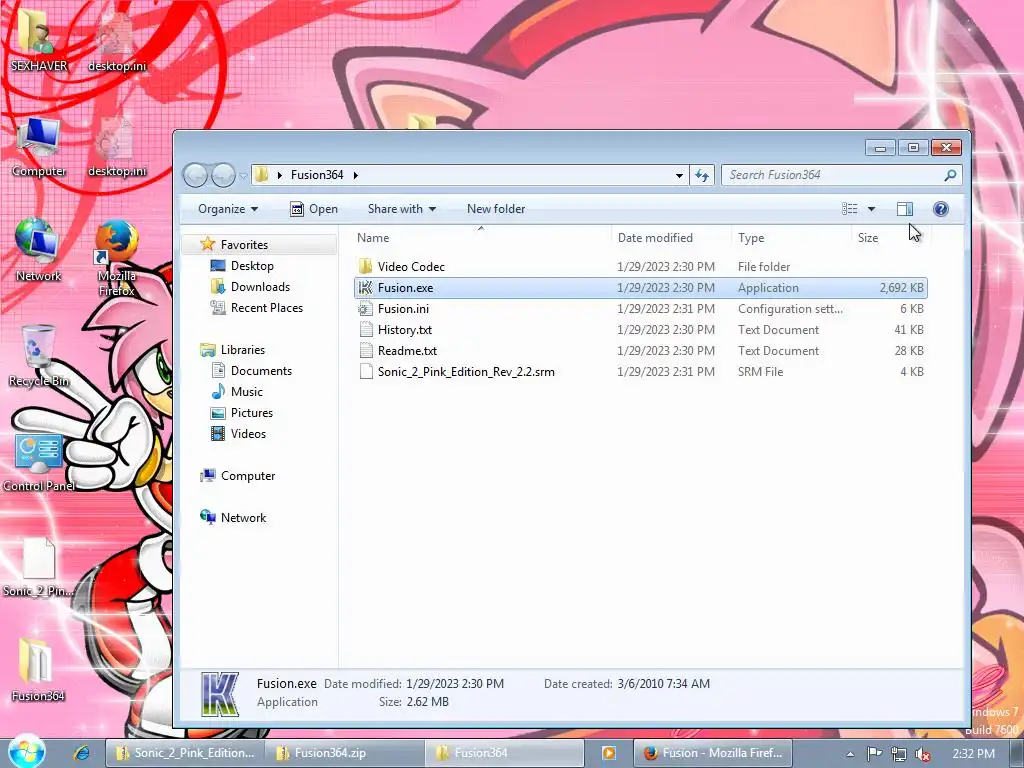Viewport: 1024px width, 768px height.
Task: Click the network tray icon
Action: tap(899, 754)
